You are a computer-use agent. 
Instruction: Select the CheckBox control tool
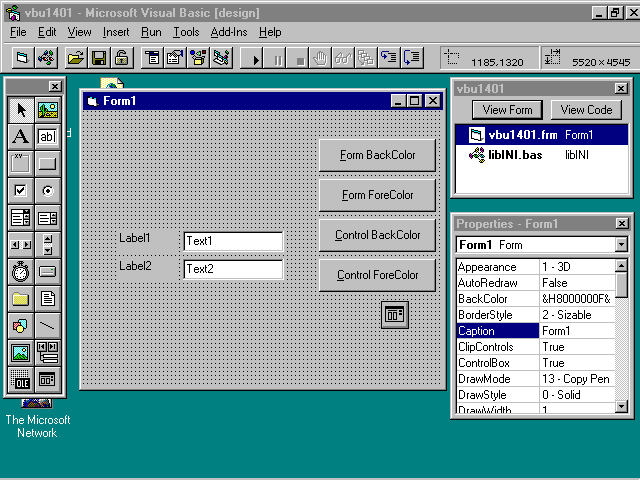(21, 191)
